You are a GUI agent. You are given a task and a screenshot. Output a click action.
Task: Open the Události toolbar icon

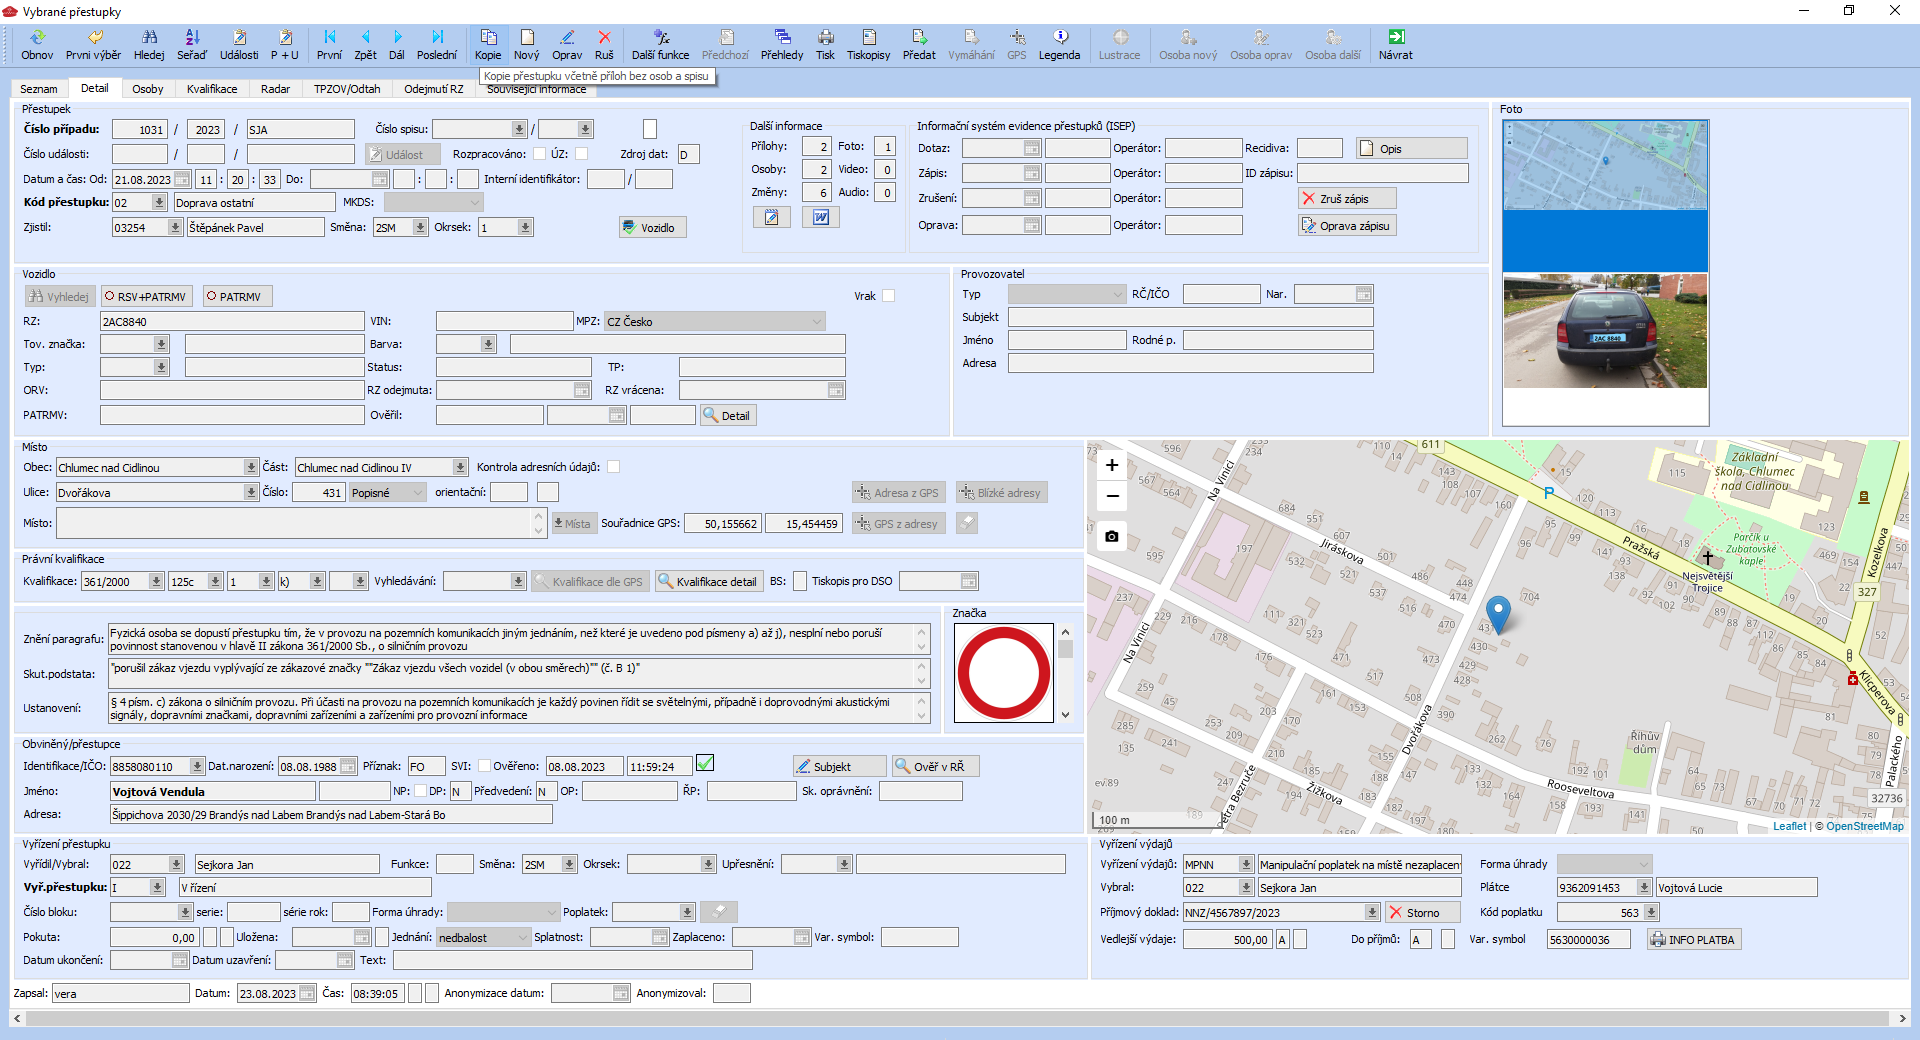point(239,45)
